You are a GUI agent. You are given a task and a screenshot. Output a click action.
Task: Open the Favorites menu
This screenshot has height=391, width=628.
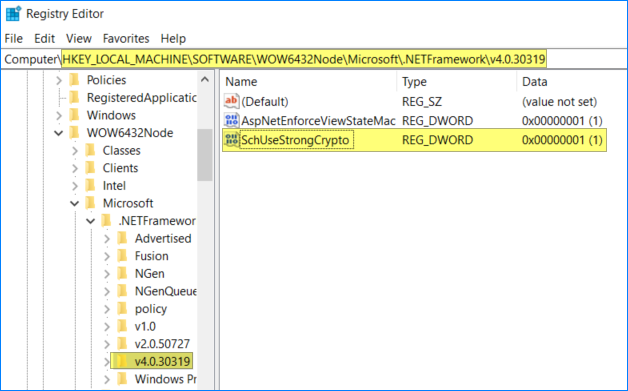[x=126, y=38]
